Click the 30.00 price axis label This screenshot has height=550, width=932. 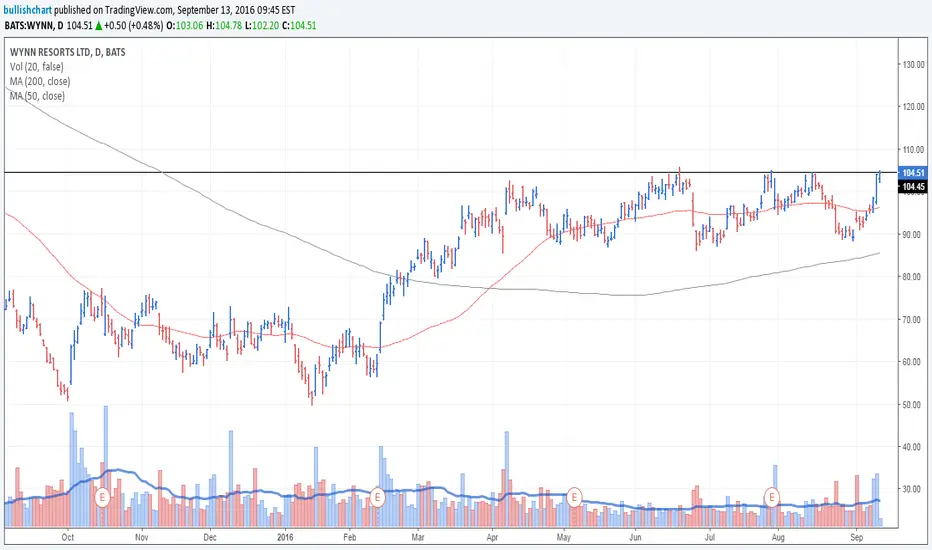click(914, 489)
